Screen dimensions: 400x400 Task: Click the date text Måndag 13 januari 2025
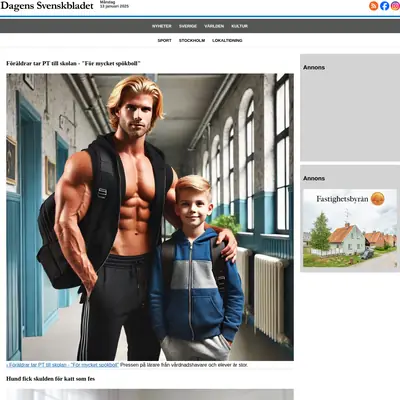pyautogui.click(x=114, y=4)
